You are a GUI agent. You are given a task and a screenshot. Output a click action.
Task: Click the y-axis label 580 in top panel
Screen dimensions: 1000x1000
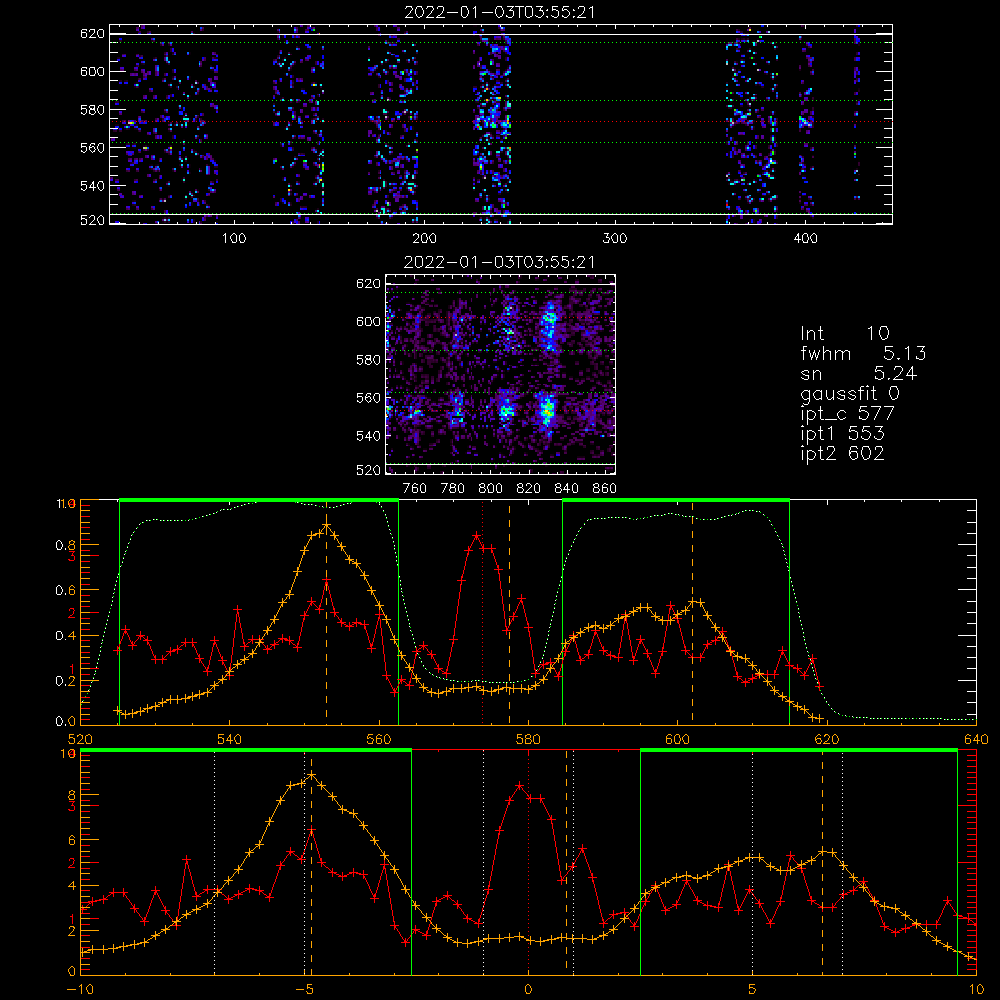tap(92, 110)
